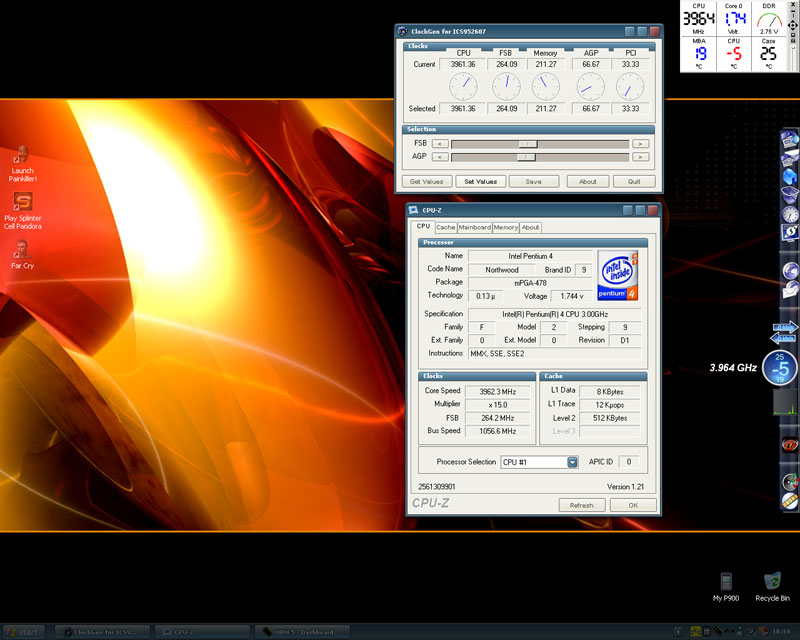Image resolution: width=800 pixels, height=640 pixels.
Task: Switch to the About tab in CPU-Z
Action: (530, 227)
